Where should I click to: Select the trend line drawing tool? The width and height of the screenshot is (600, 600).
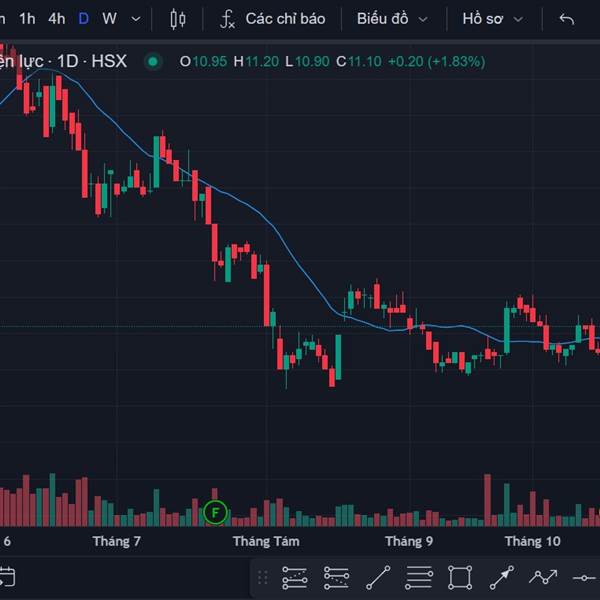pos(378,577)
